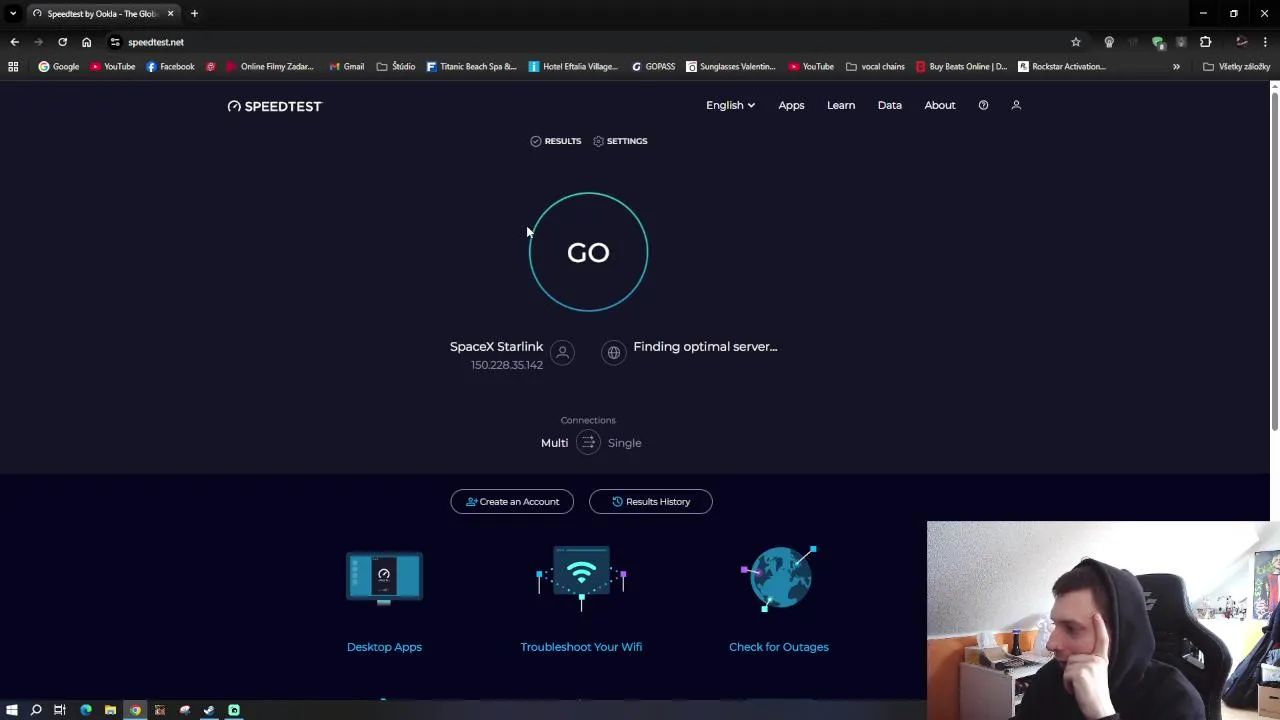Click Create an Account button
Screen dimensions: 1280x720
coord(512,502)
